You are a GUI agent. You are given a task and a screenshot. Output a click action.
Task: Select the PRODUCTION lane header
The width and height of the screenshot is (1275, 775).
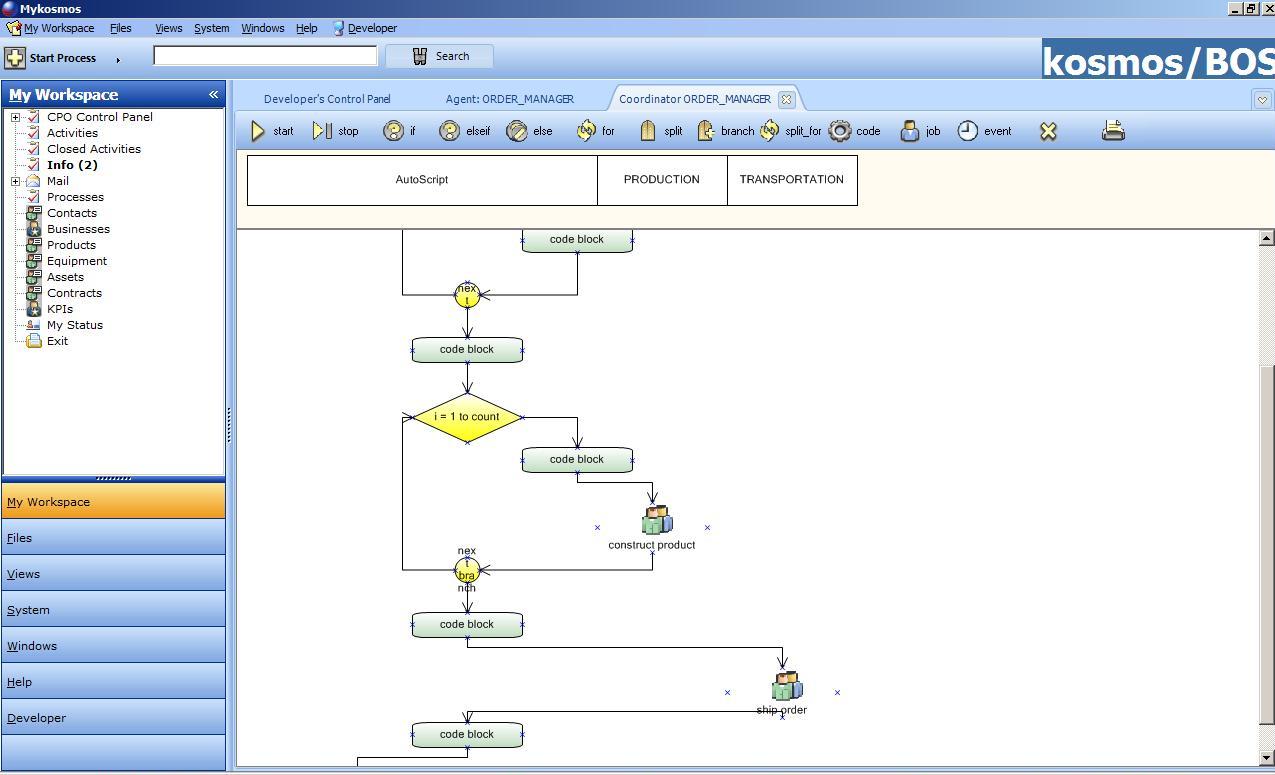coord(662,180)
